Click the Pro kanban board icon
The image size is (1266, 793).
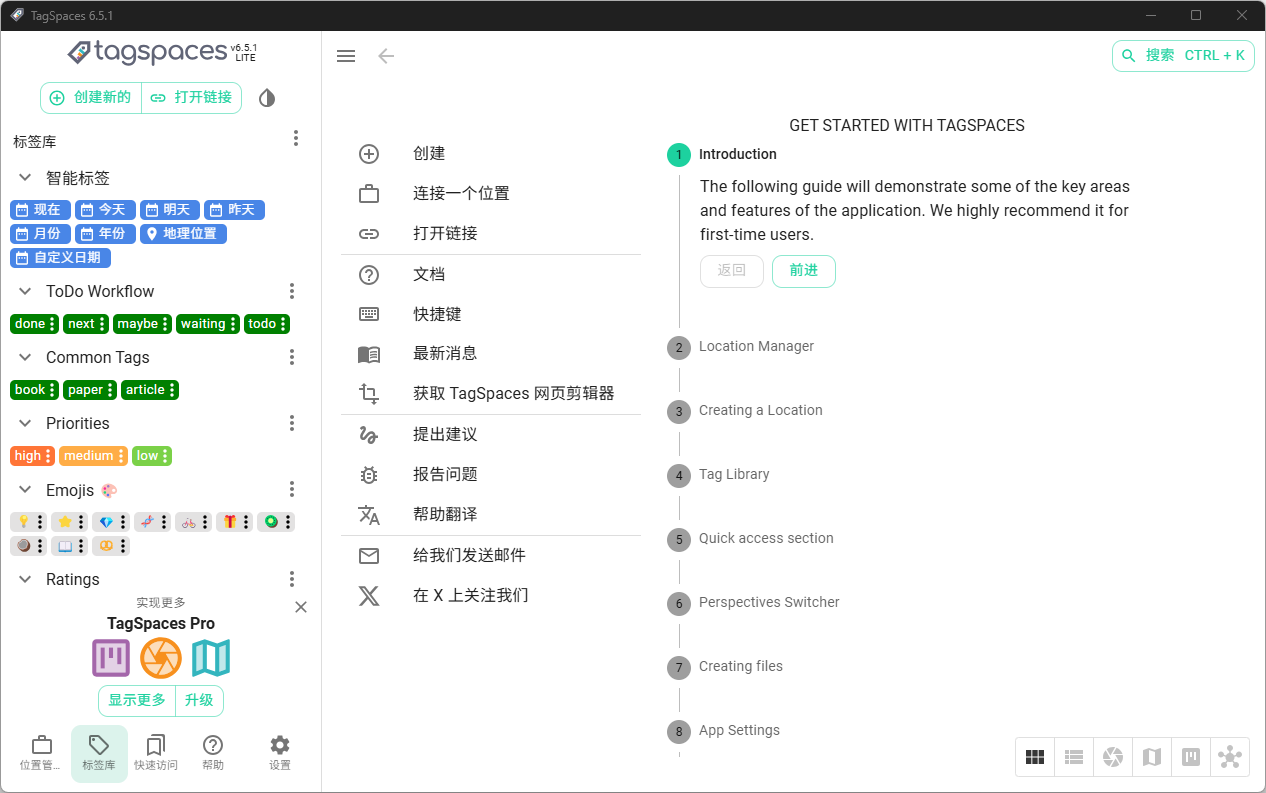(x=111, y=658)
